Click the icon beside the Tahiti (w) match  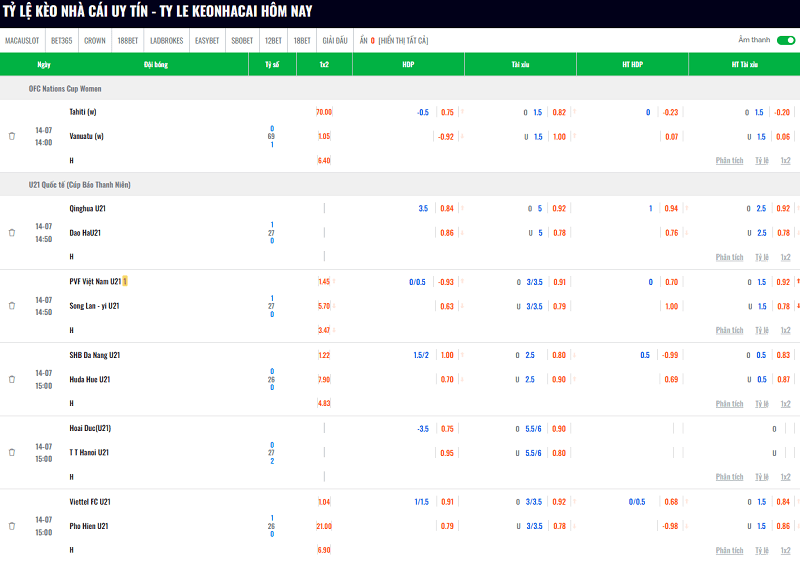click(12, 136)
